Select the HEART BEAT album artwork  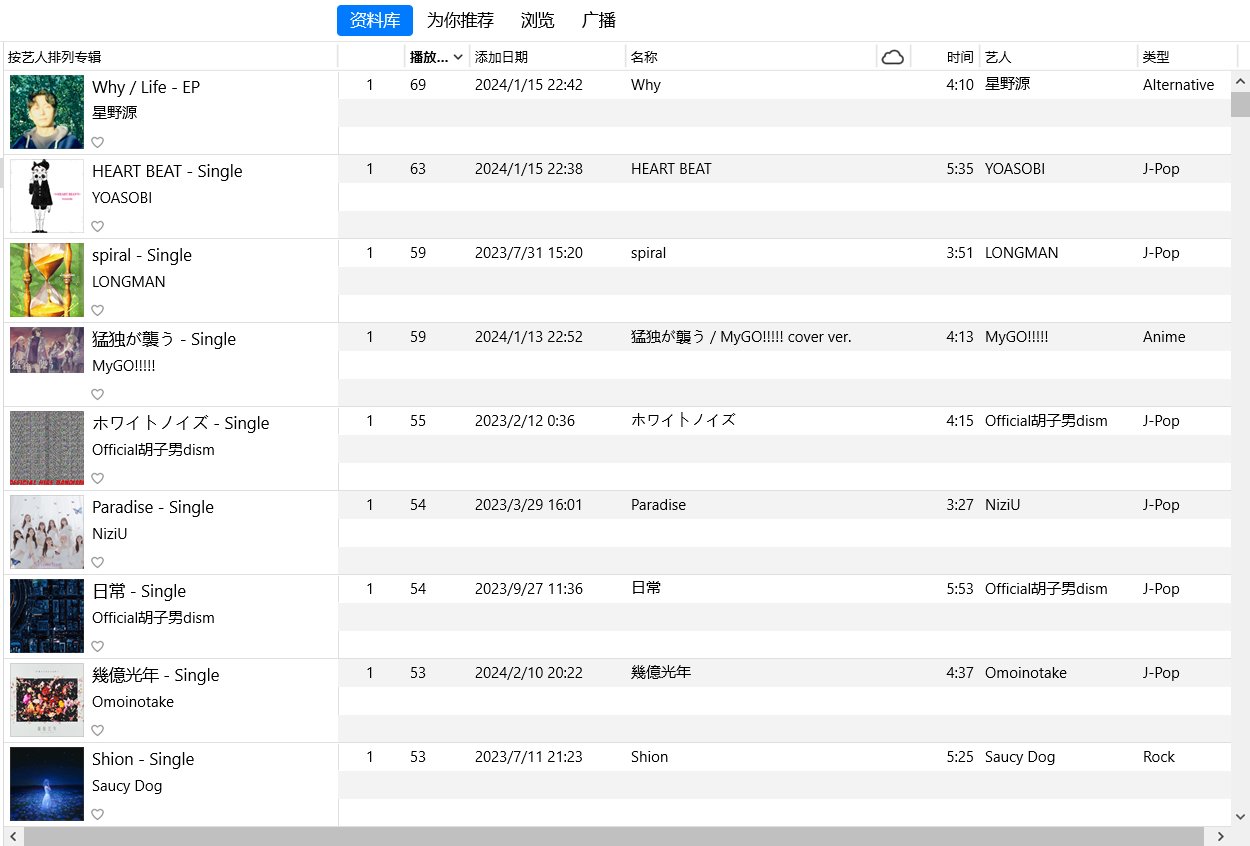click(47, 196)
